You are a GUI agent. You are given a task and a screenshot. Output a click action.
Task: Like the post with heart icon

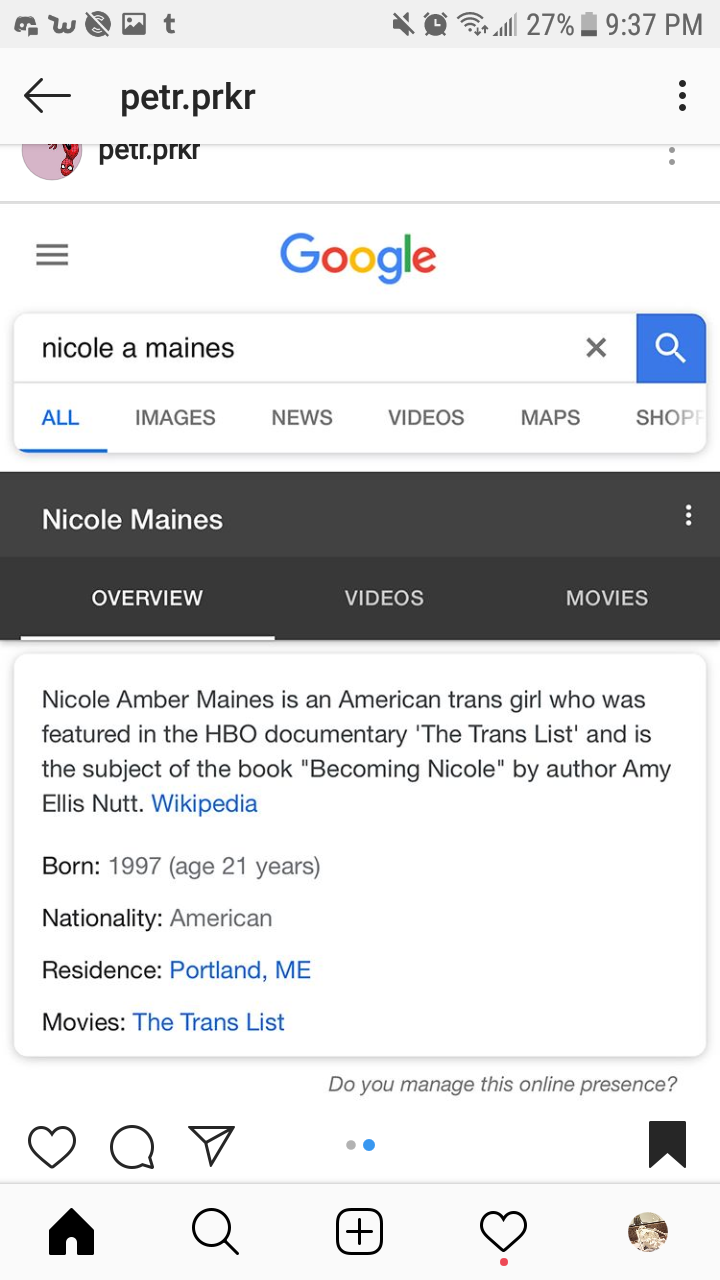[x=52, y=1146]
